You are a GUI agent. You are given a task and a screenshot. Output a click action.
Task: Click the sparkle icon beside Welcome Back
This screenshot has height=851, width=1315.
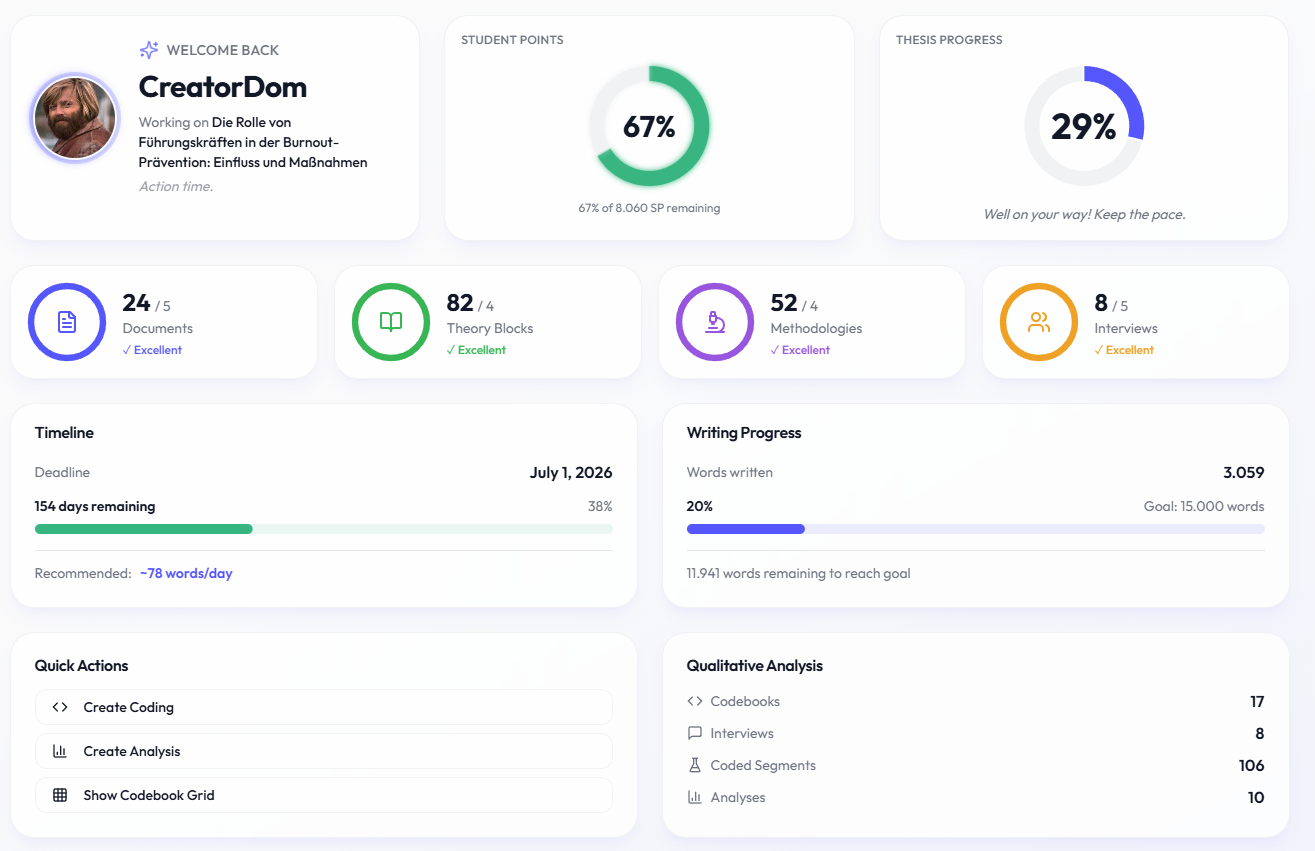pyautogui.click(x=148, y=49)
